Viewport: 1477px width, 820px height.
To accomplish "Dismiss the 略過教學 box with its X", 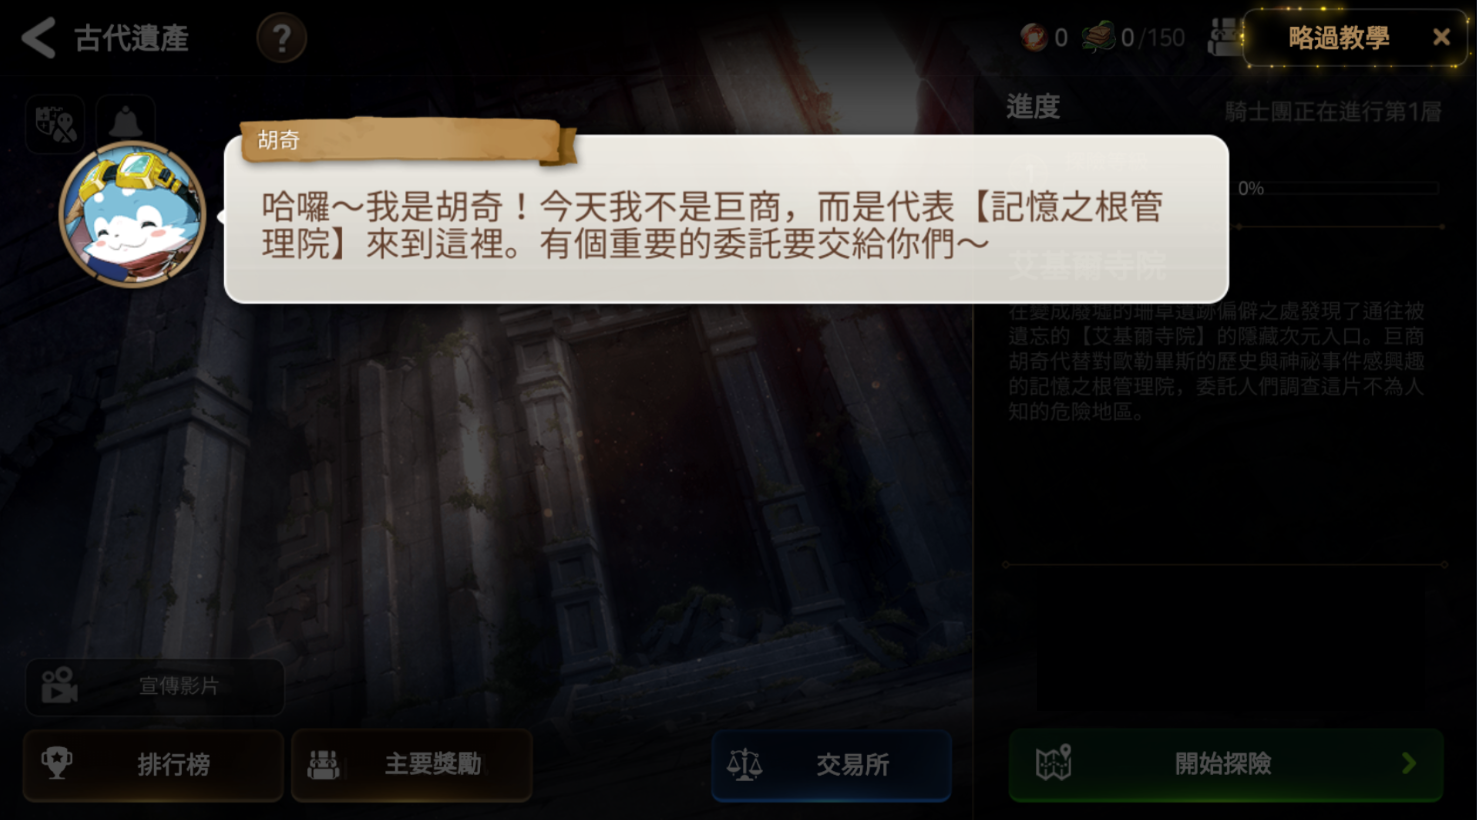I will pos(1441,38).
